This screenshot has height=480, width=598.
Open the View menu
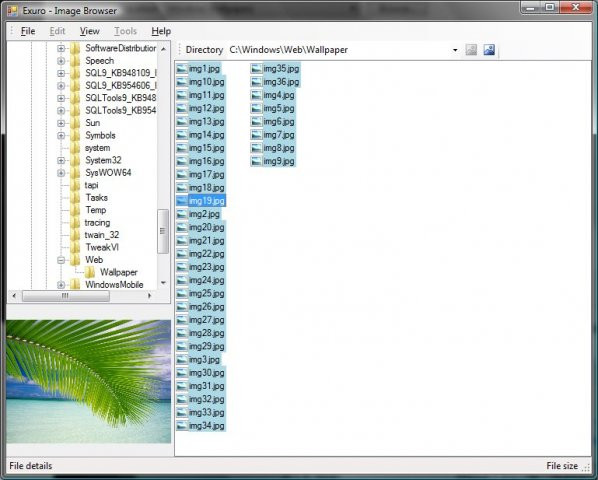click(90, 31)
